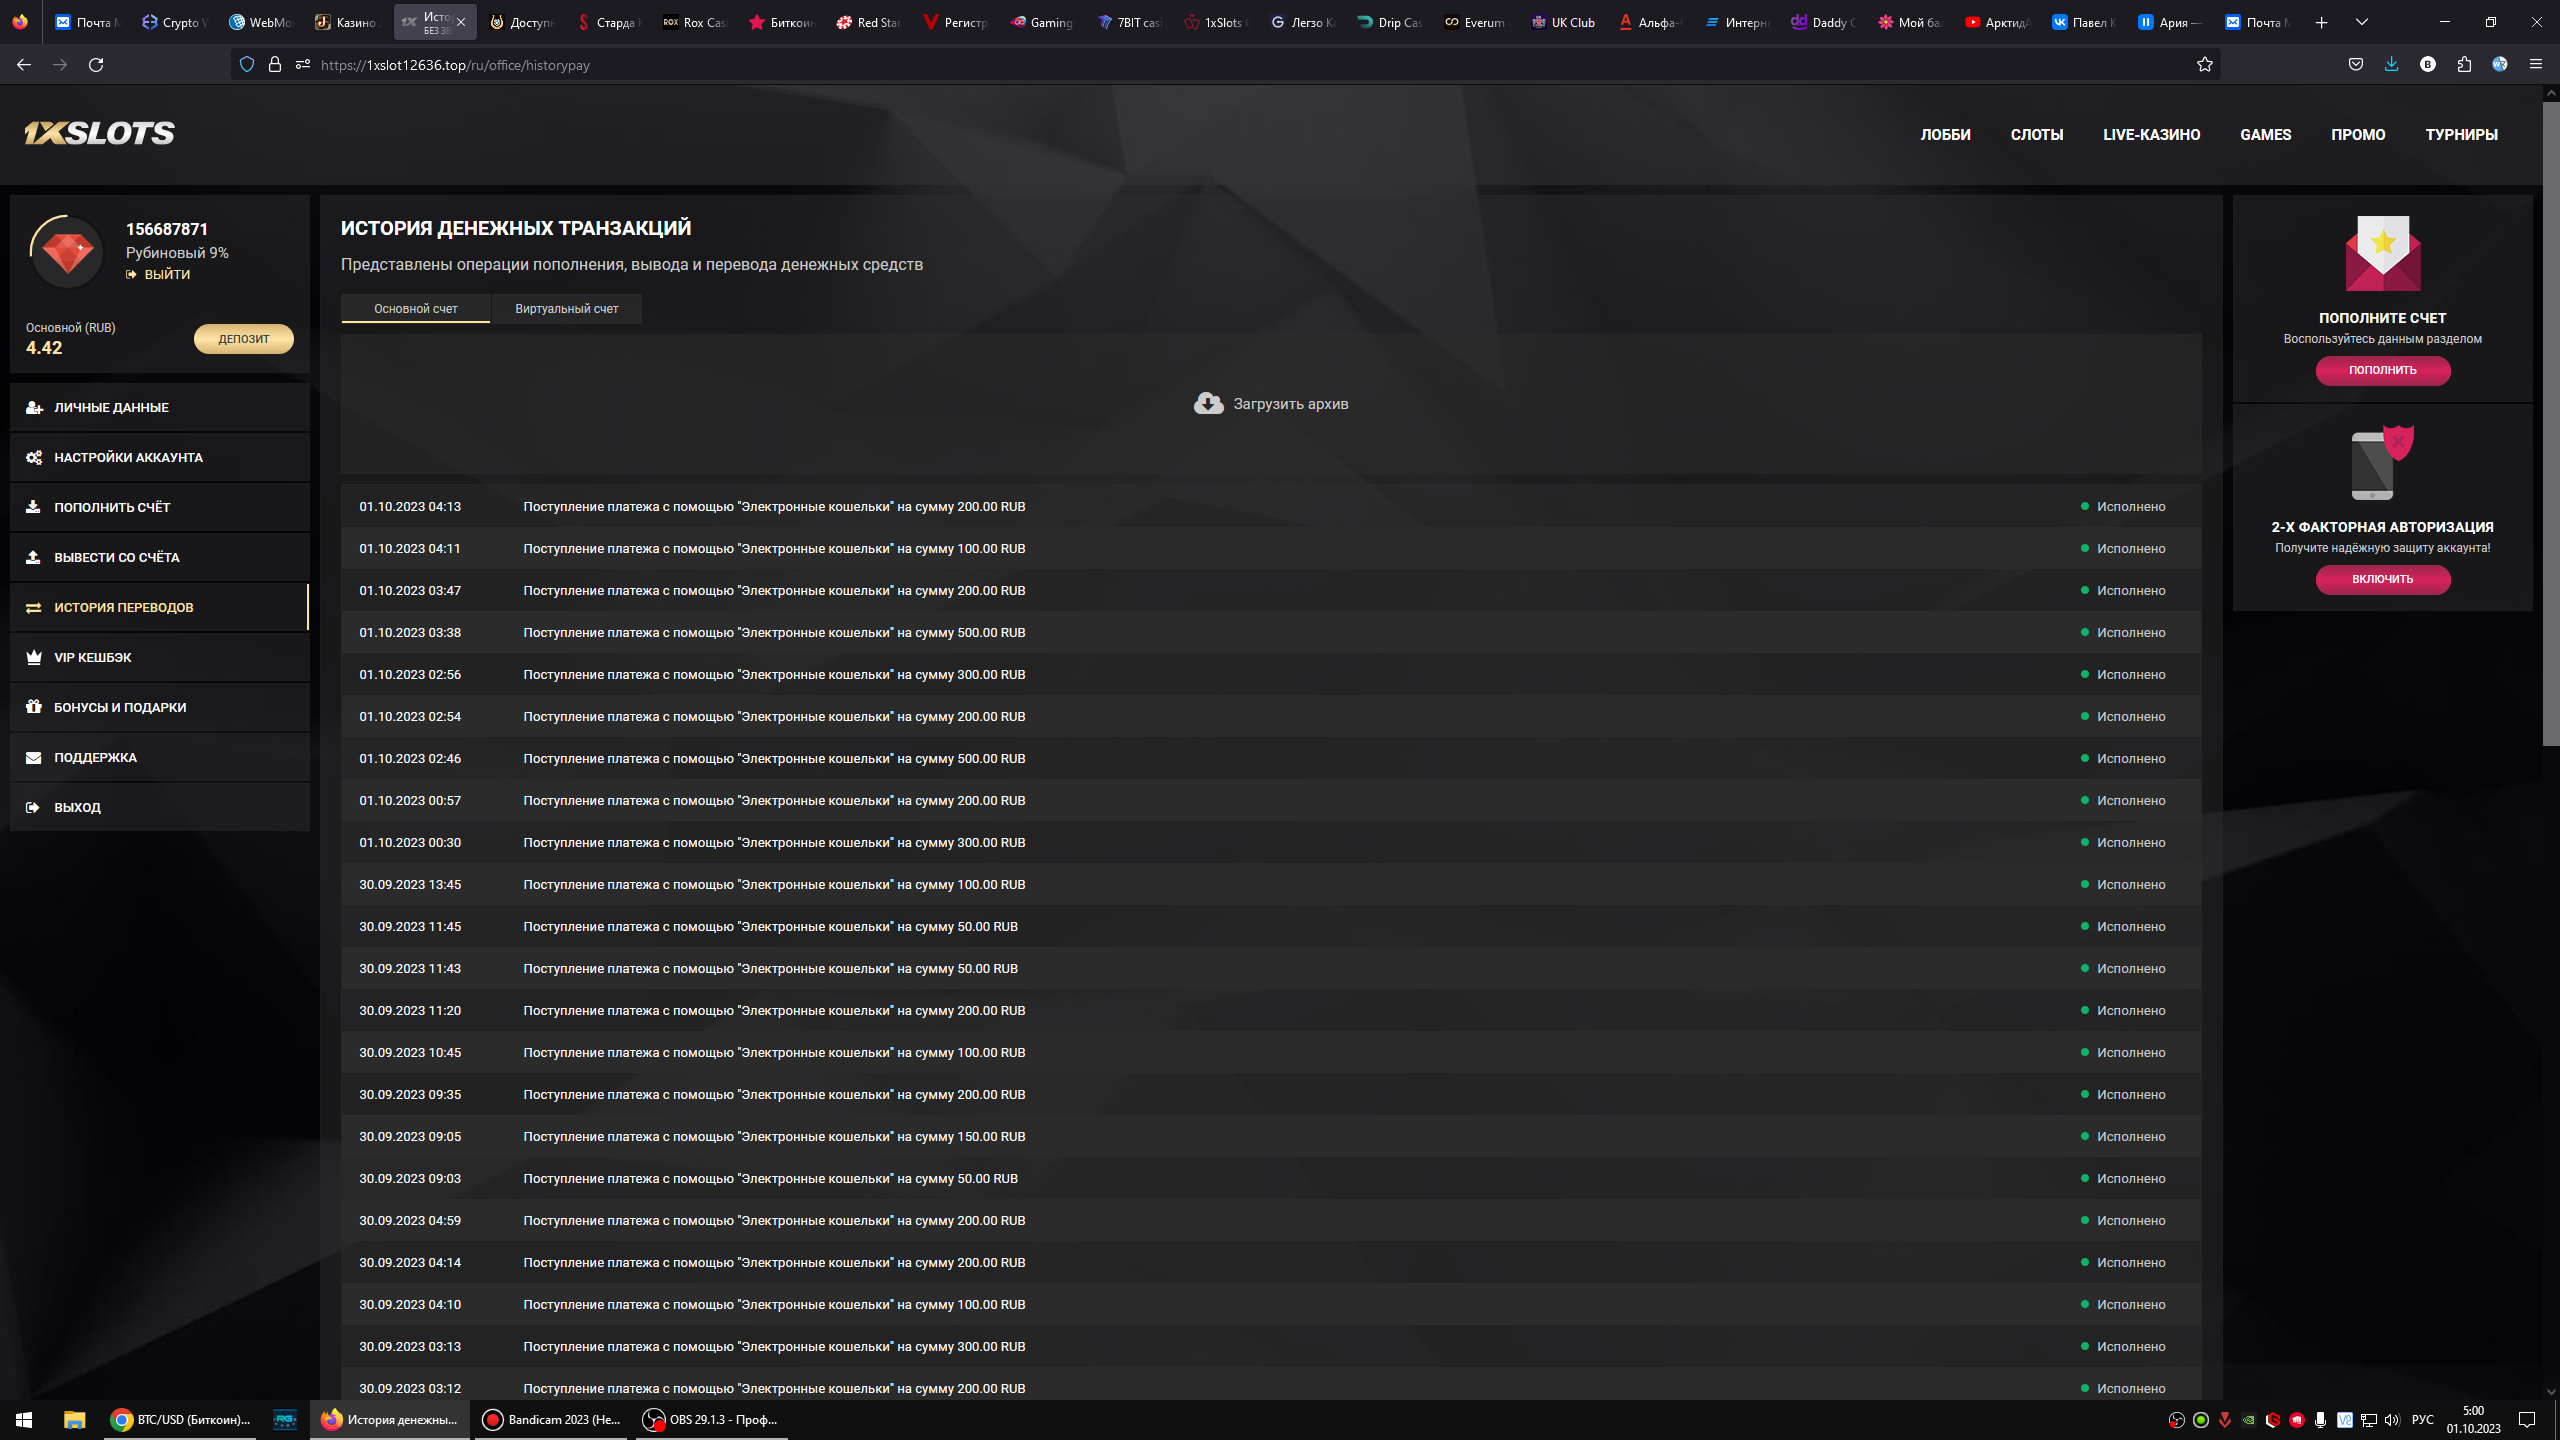The width and height of the screenshot is (2560, 1440).
Task: Click the site permissions lock icon
Action: point(275,65)
